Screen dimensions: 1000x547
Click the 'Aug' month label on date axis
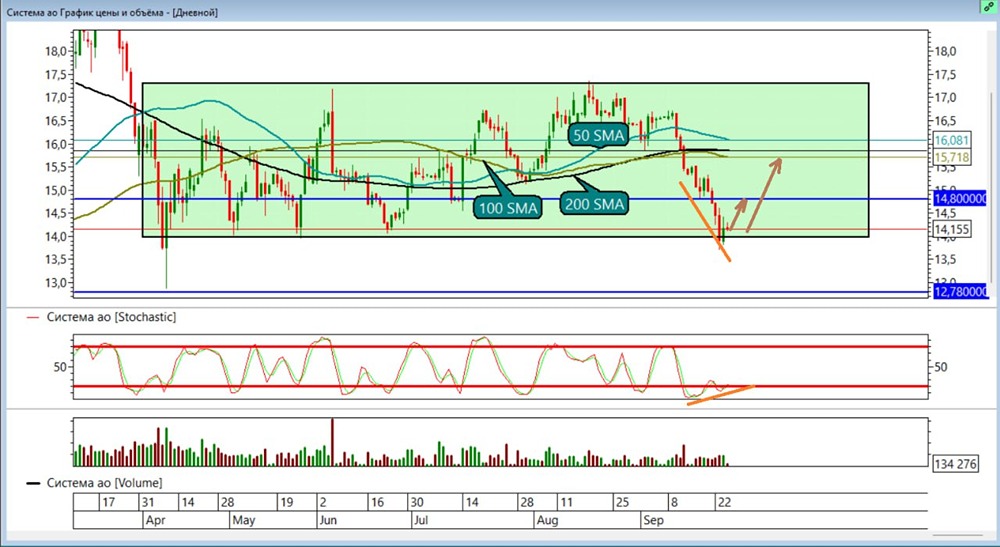[547, 520]
